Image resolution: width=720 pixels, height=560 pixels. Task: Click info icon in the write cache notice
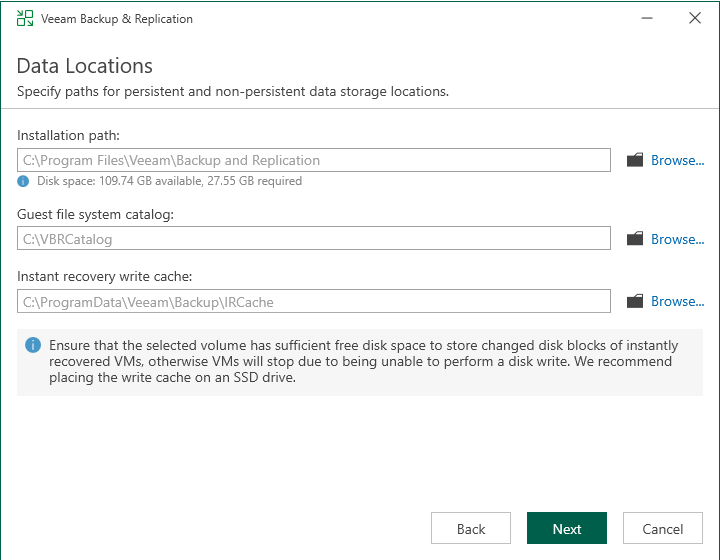click(33, 345)
